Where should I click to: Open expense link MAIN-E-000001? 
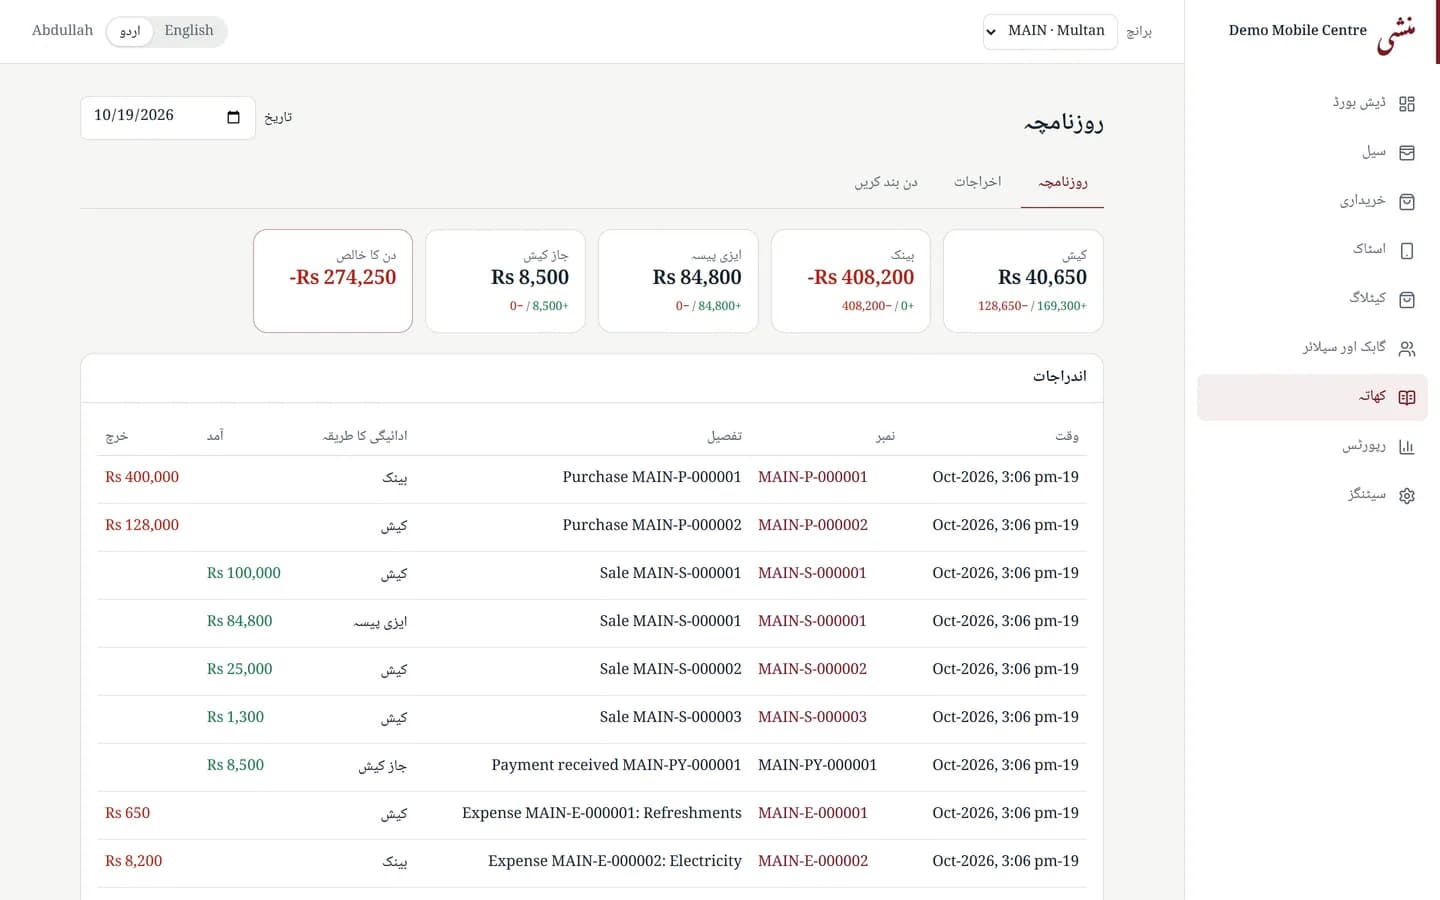point(813,813)
